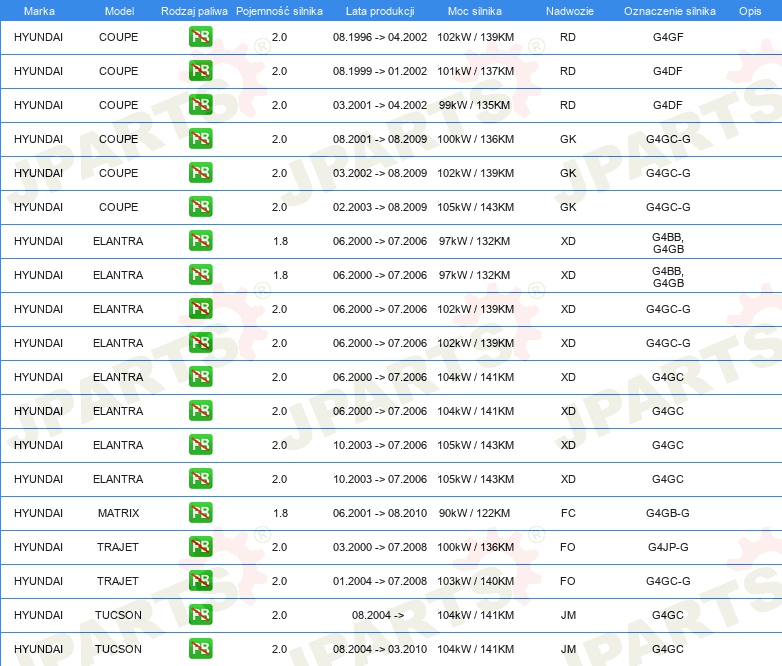Click the date range '01.2004 -> 07.2008'
The height and width of the screenshot is (666, 782).
coord(380,581)
